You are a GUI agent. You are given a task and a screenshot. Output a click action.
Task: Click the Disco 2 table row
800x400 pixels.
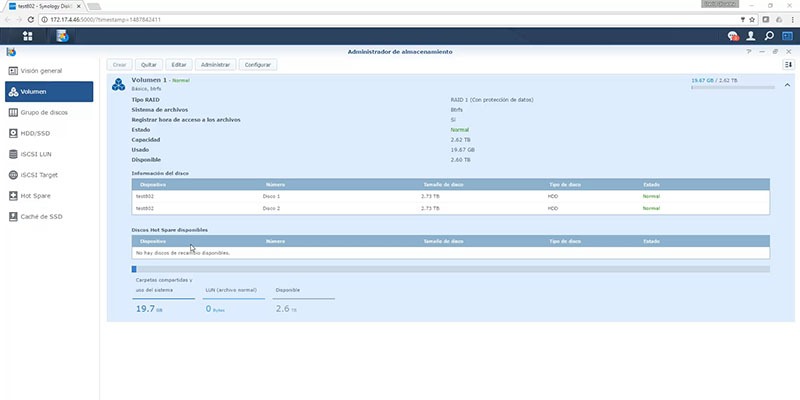click(451, 209)
